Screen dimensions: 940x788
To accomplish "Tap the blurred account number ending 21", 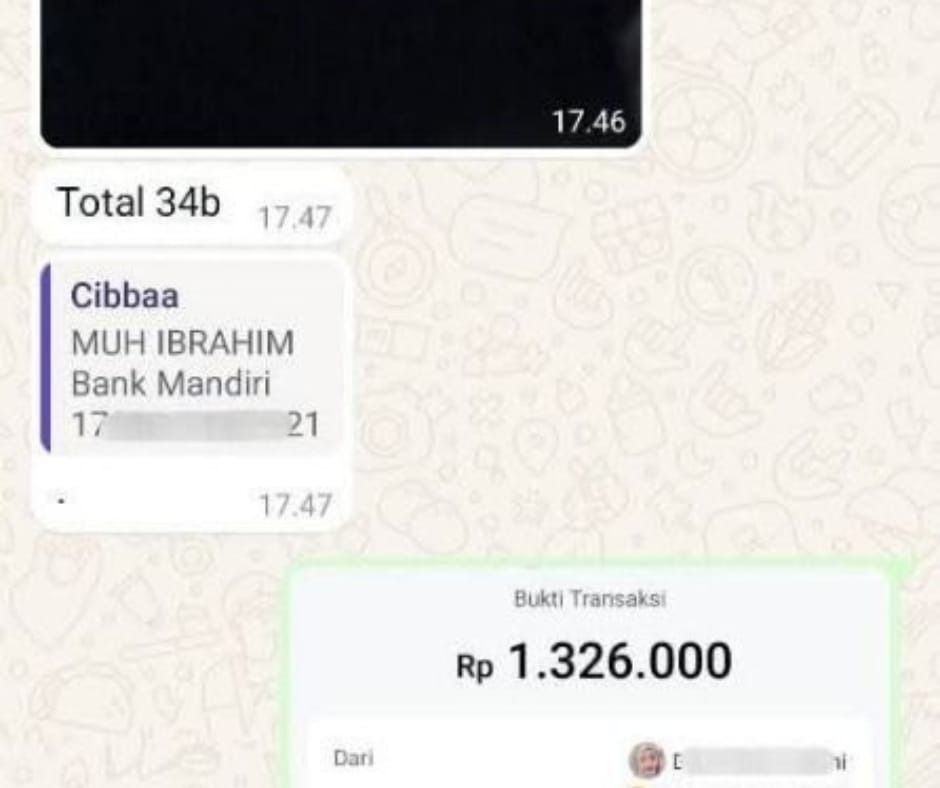I will point(195,424).
